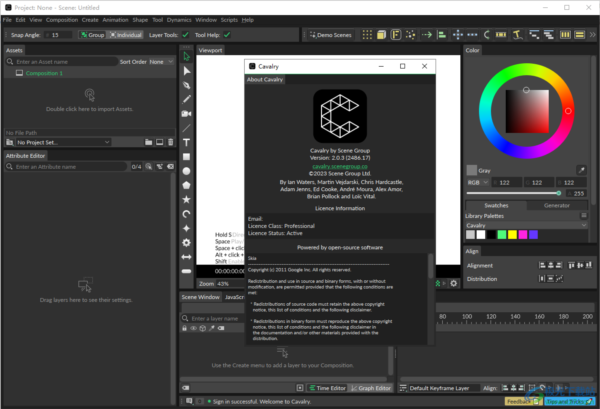This screenshot has width=600, height=409.
Task: Select the Scene Window tab
Action: point(201,297)
